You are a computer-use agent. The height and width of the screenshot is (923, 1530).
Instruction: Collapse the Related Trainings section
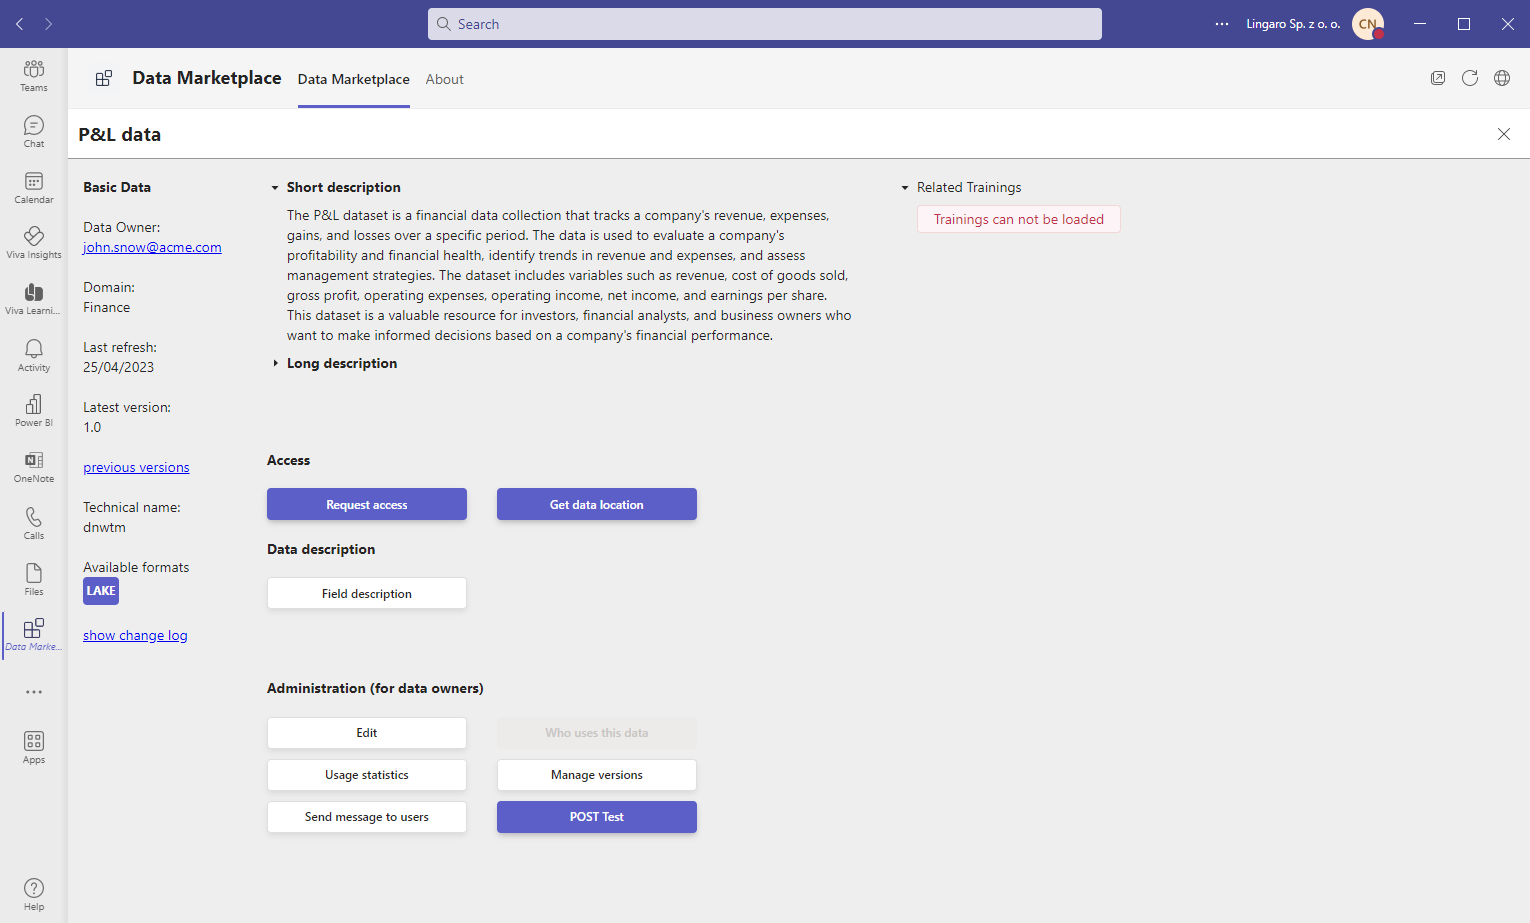click(x=905, y=188)
